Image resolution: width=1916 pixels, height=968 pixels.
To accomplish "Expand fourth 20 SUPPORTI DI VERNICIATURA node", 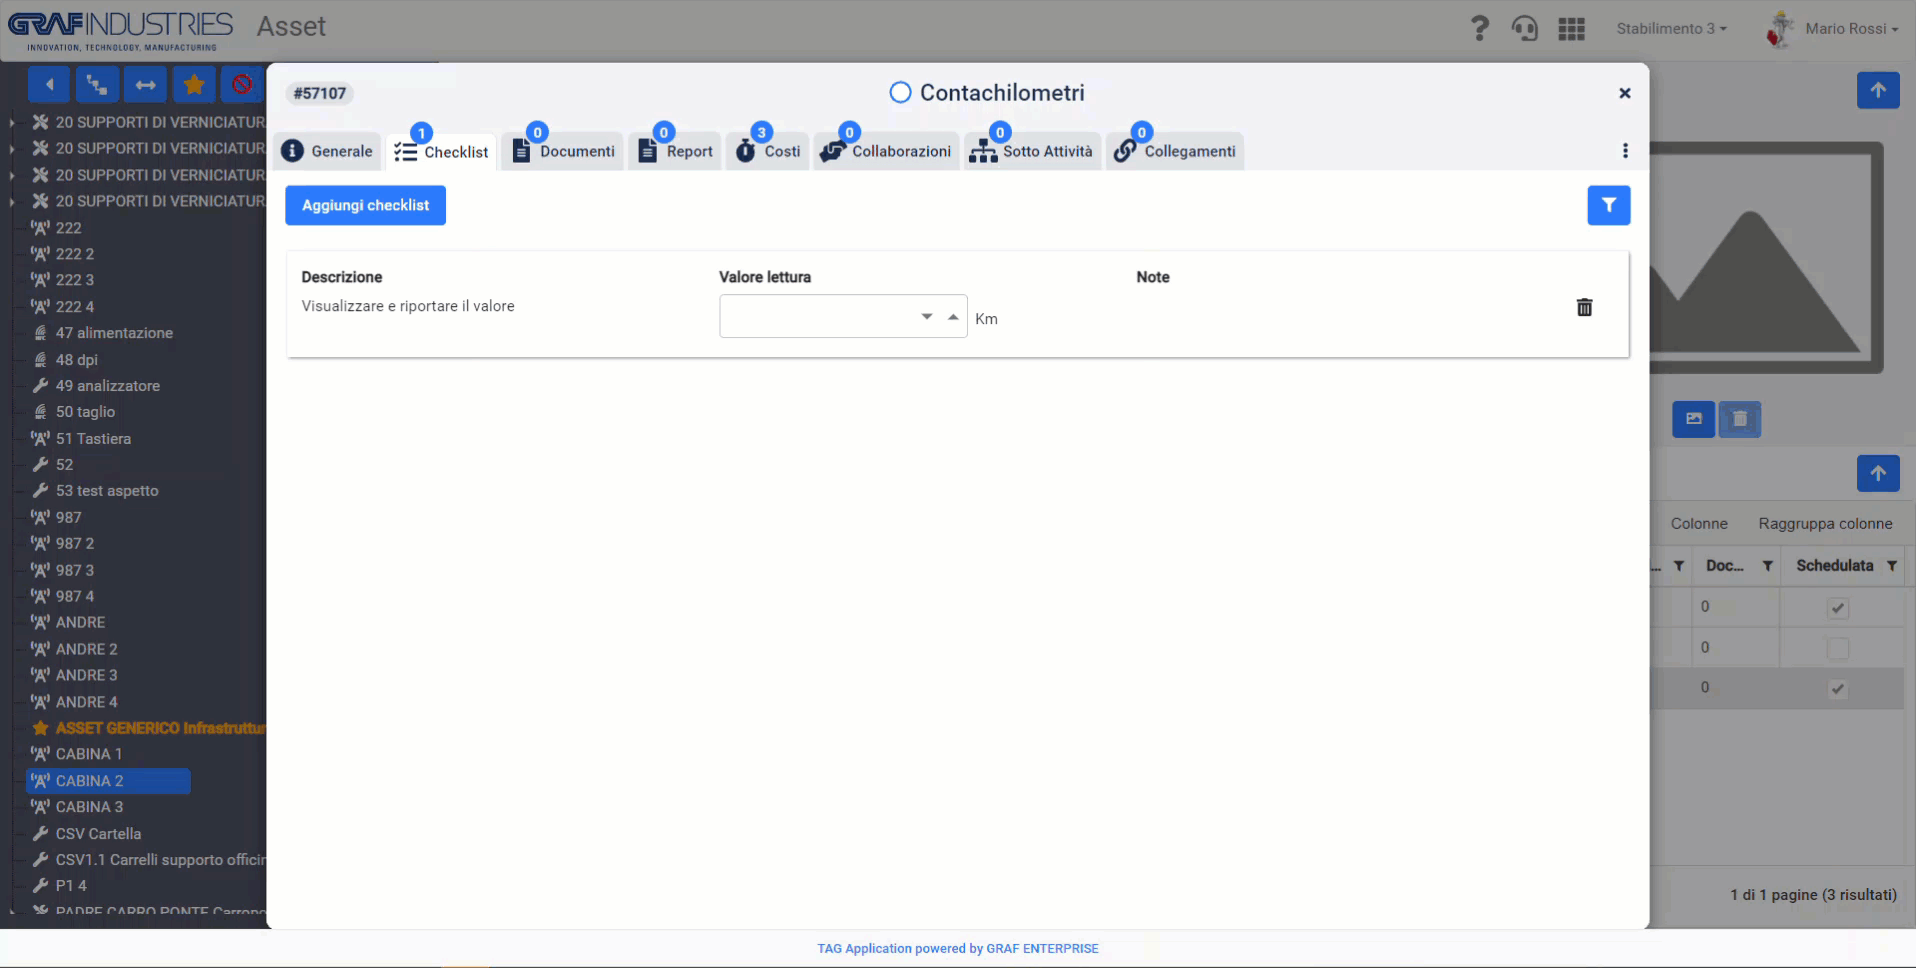I will (x=12, y=201).
